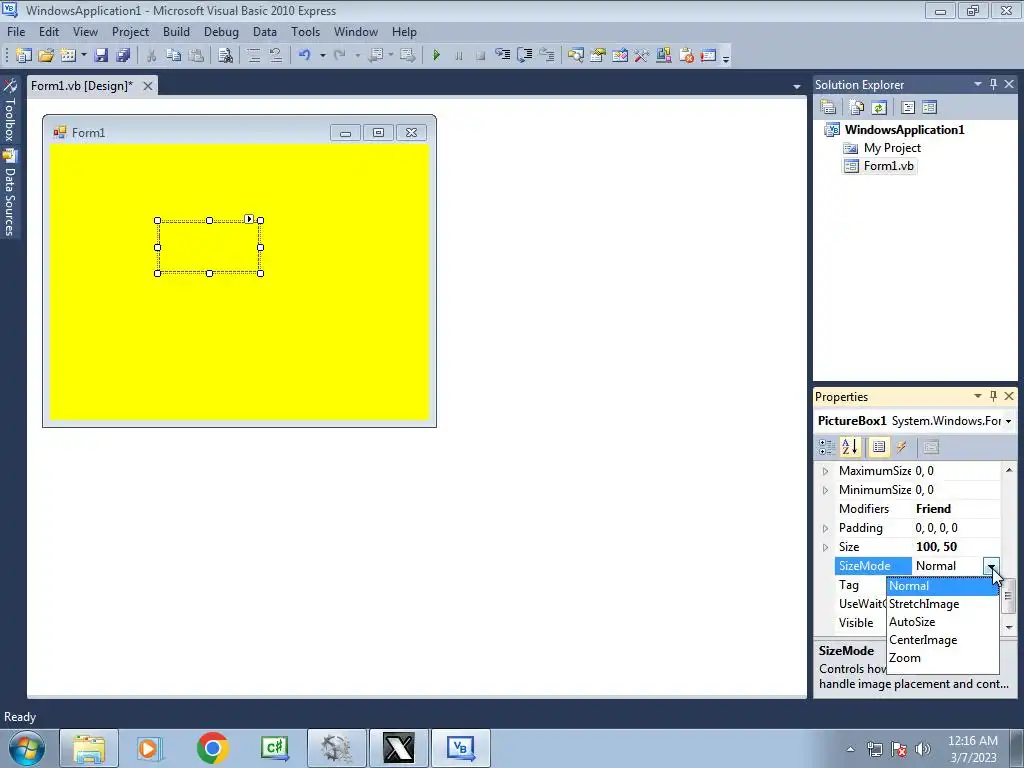This screenshot has width=1024, height=768.
Task: Open the PictureBox1 object selector dropdown
Action: tap(1008, 421)
